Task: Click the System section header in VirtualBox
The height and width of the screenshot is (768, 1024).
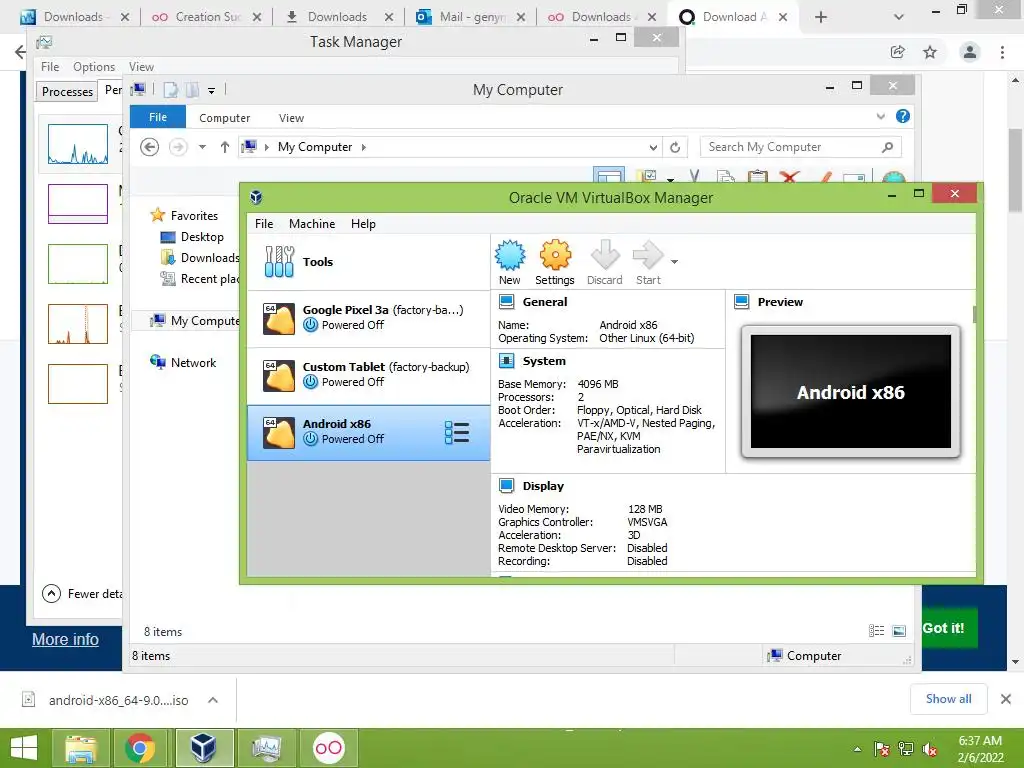Action: click(x=543, y=361)
